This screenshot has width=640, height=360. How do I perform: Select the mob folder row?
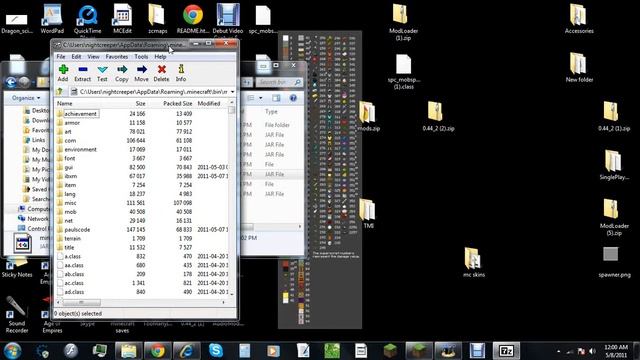click(x=142, y=212)
